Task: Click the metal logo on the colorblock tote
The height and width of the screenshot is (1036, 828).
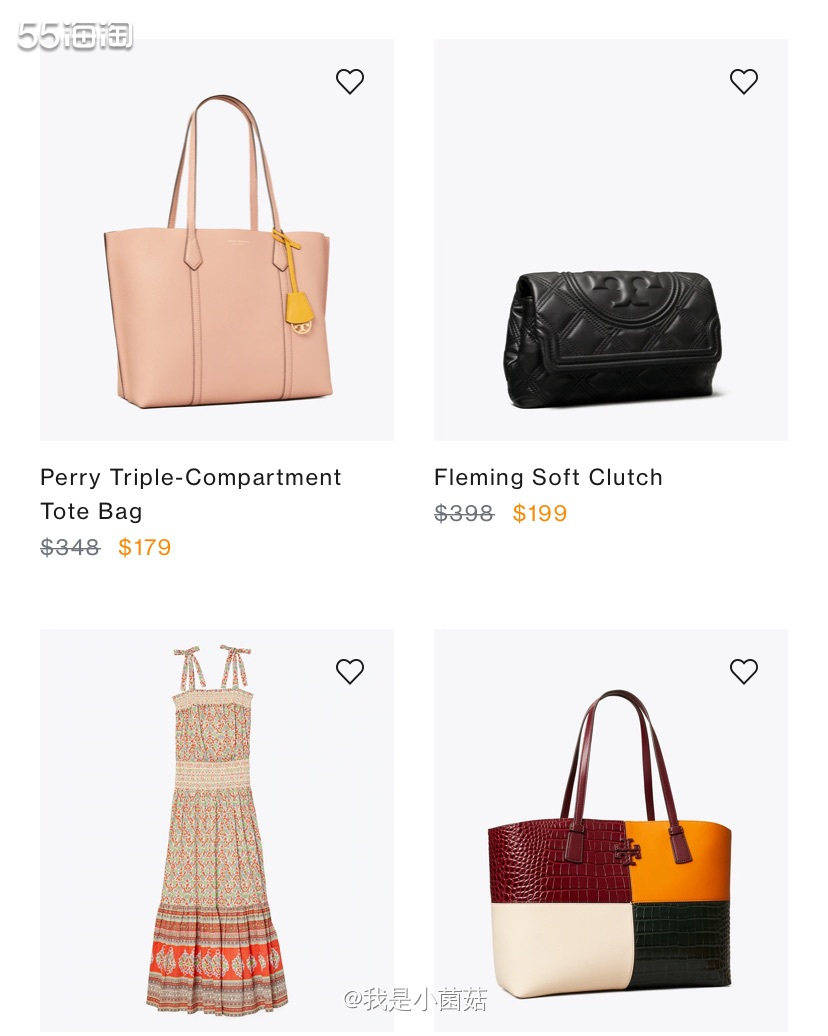Action: [627, 851]
